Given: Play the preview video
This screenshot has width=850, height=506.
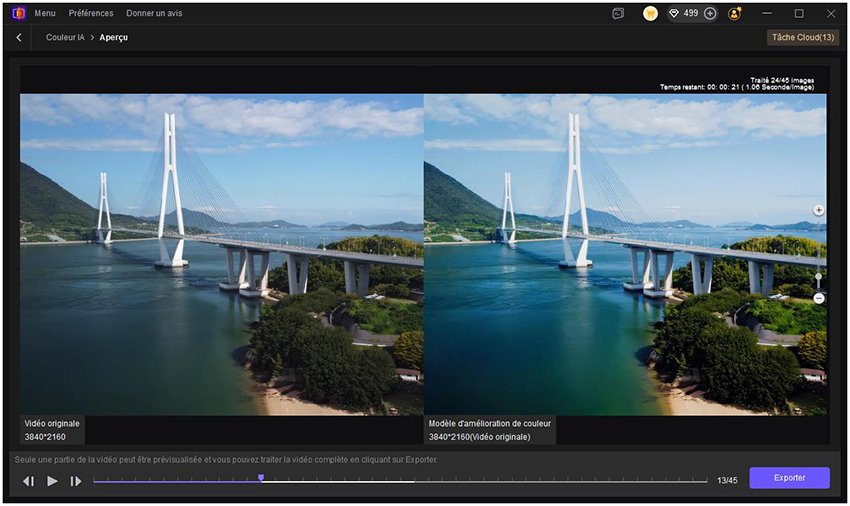Looking at the screenshot, I should coord(53,481).
